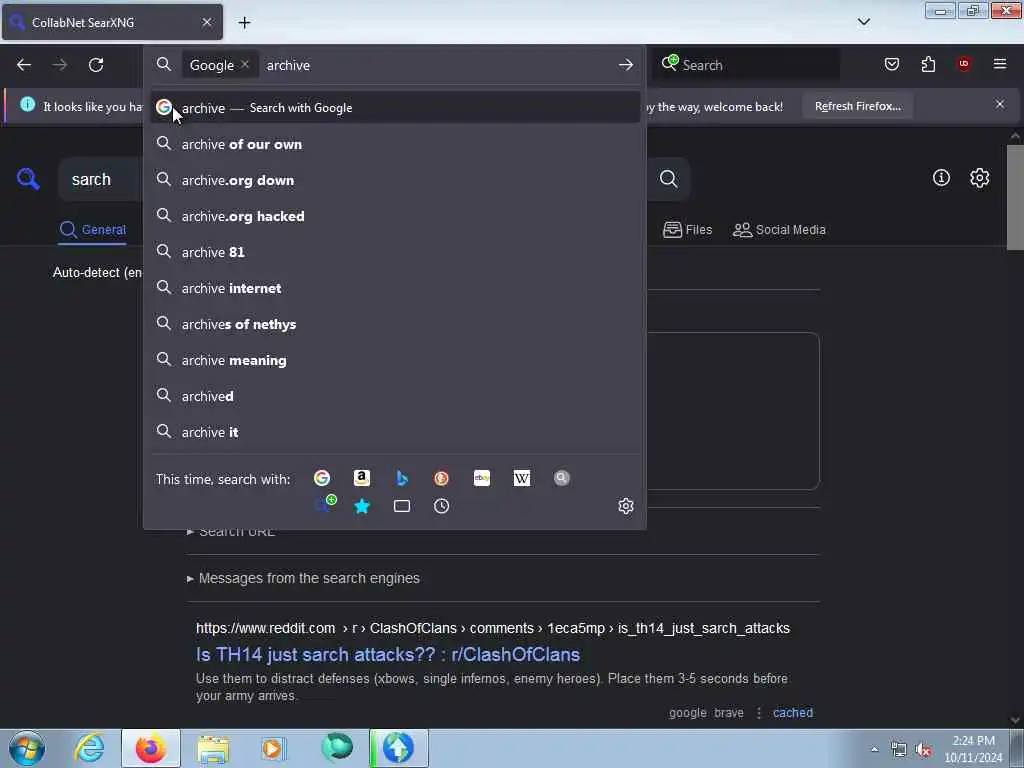Select 'archived' suggestion
This screenshot has height=768, width=1024.
[x=395, y=396]
